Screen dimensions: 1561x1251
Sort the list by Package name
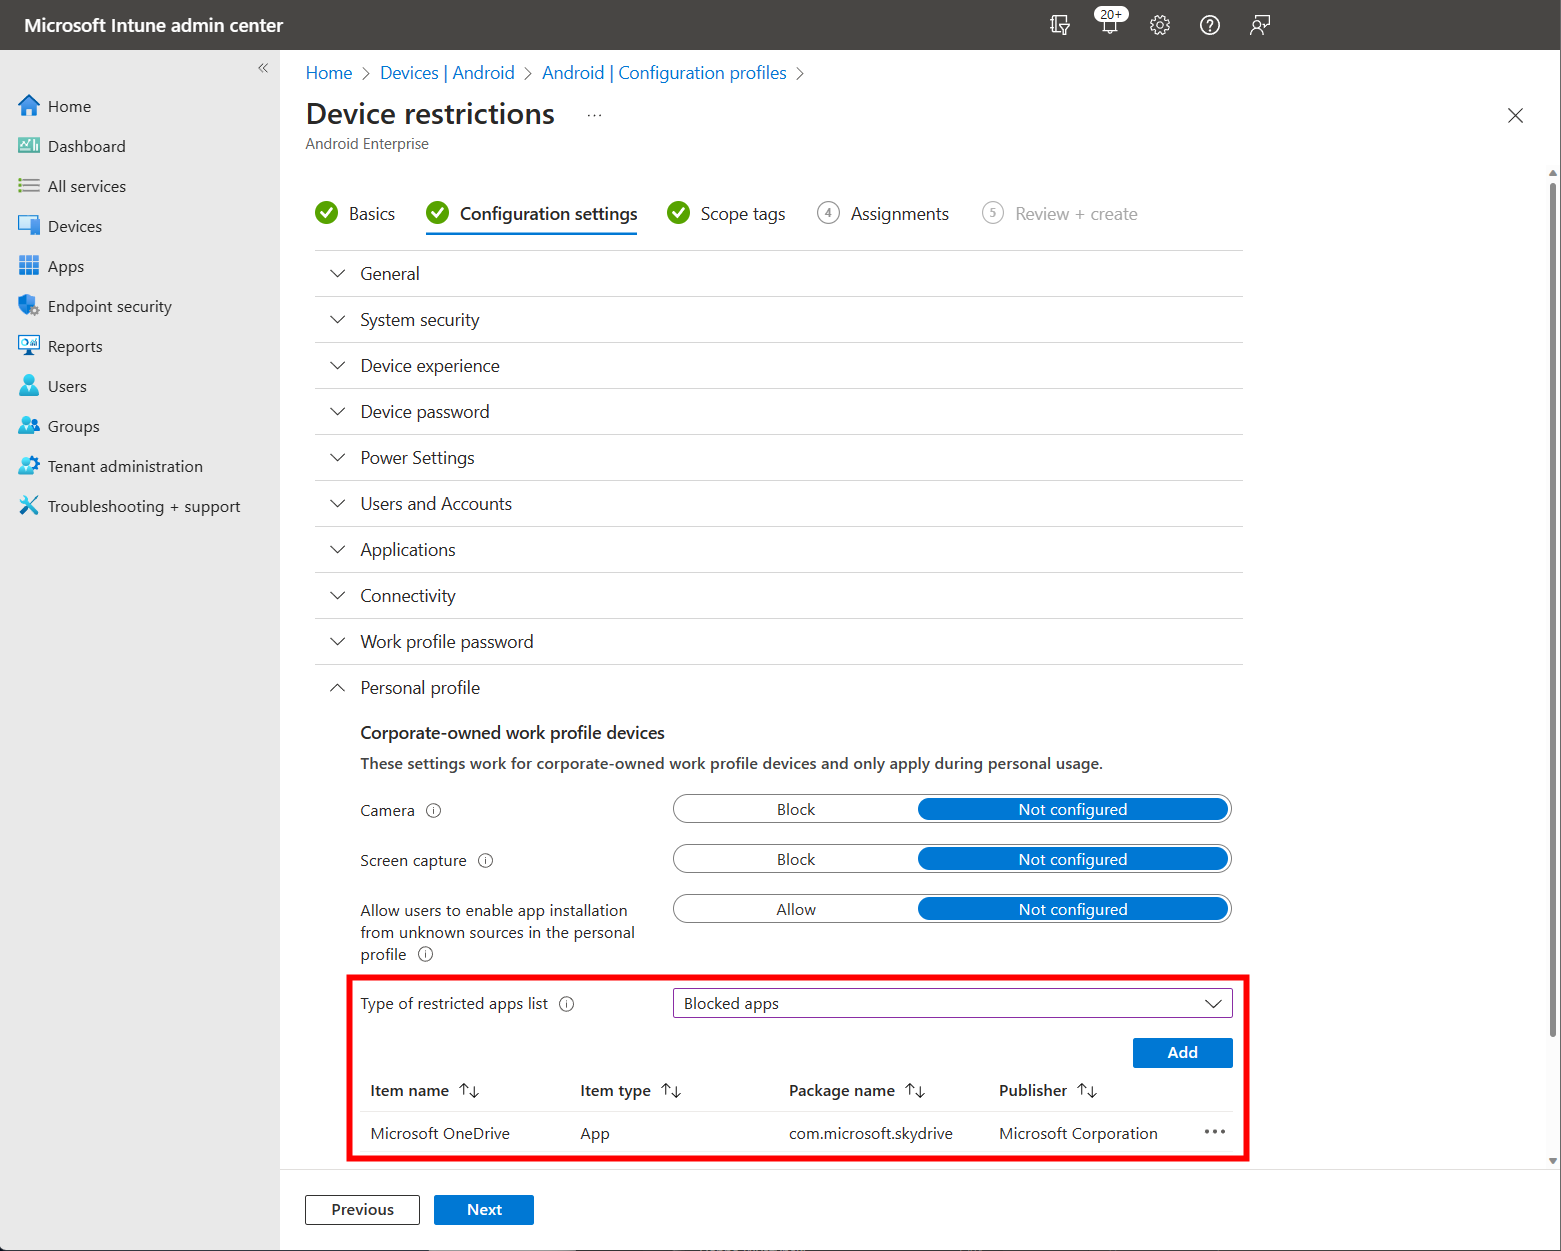click(857, 1091)
